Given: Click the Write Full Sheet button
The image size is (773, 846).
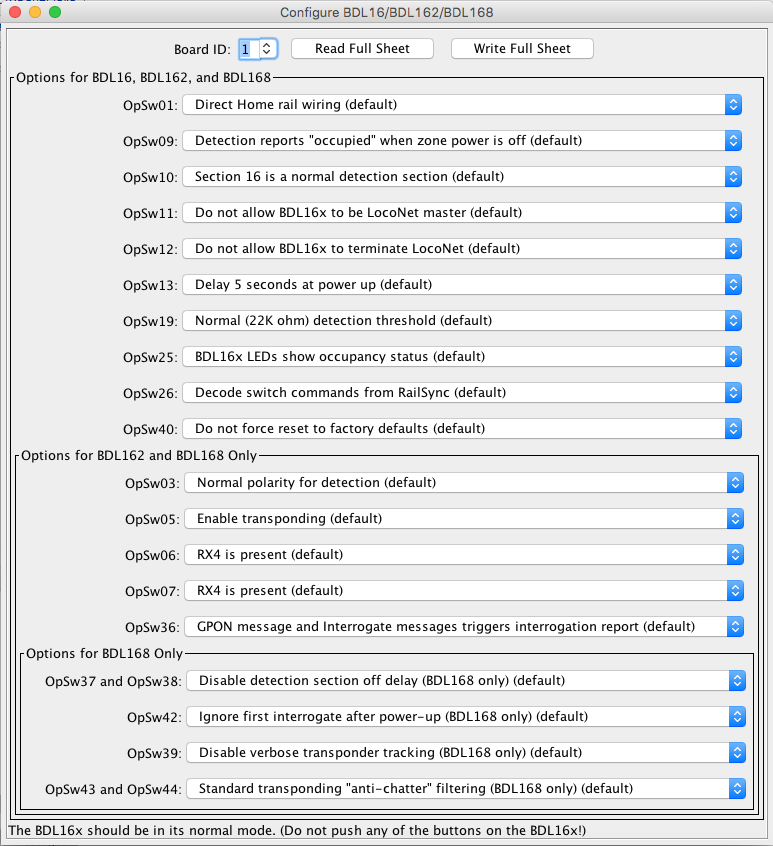Looking at the screenshot, I should click(522, 48).
